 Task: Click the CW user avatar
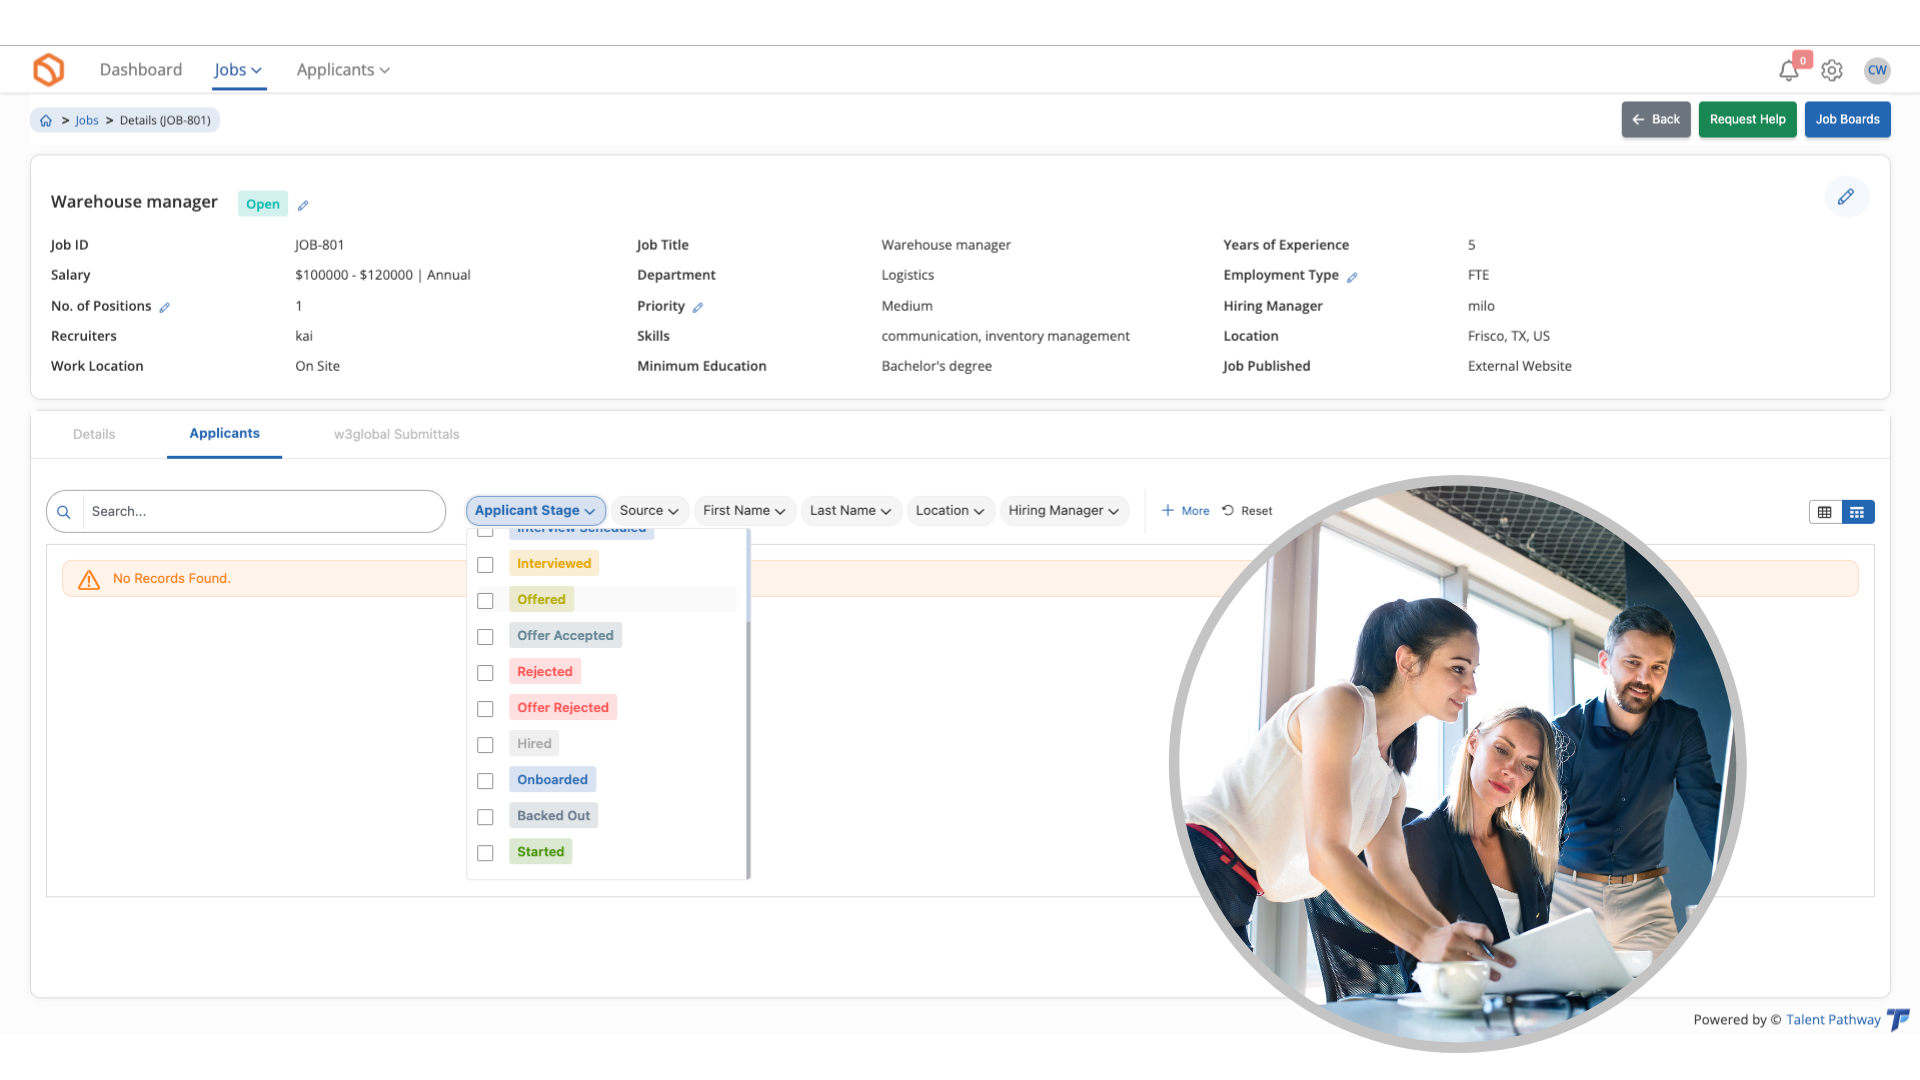(x=1877, y=70)
